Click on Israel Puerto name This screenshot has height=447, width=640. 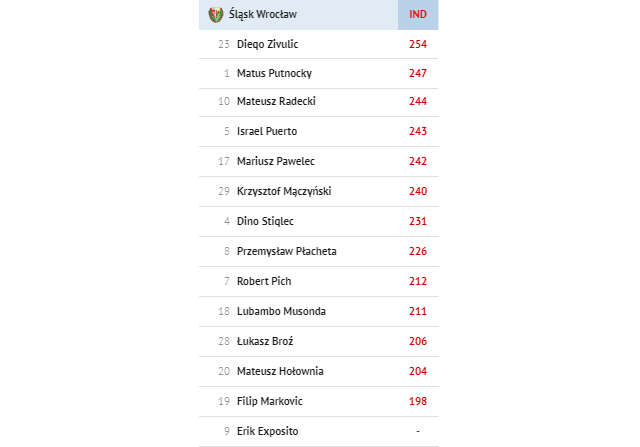(x=267, y=131)
